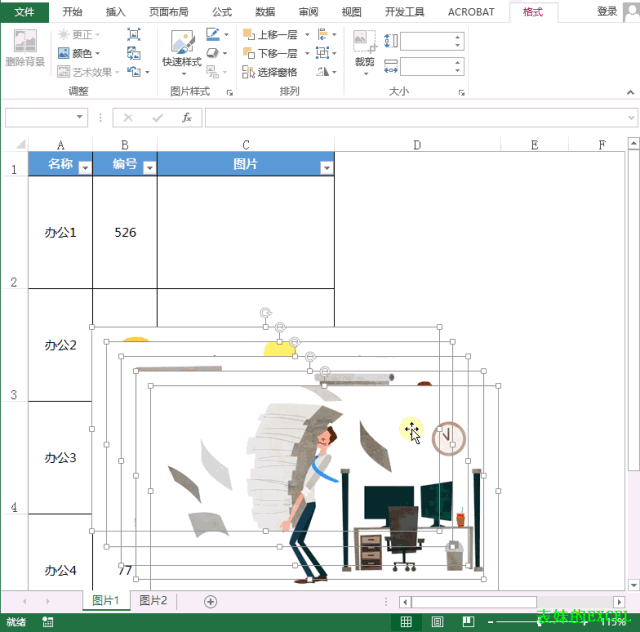Click the shape width input field
Screen dimensions: 640x632
(427, 67)
